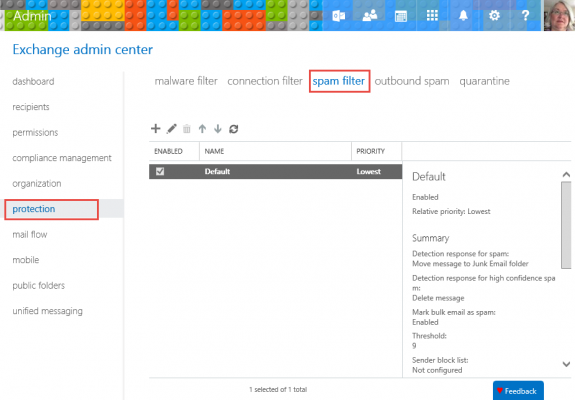The height and width of the screenshot is (400, 575).
Task: Open Outlook from the top bar
Action: click(x=338, y=16)
